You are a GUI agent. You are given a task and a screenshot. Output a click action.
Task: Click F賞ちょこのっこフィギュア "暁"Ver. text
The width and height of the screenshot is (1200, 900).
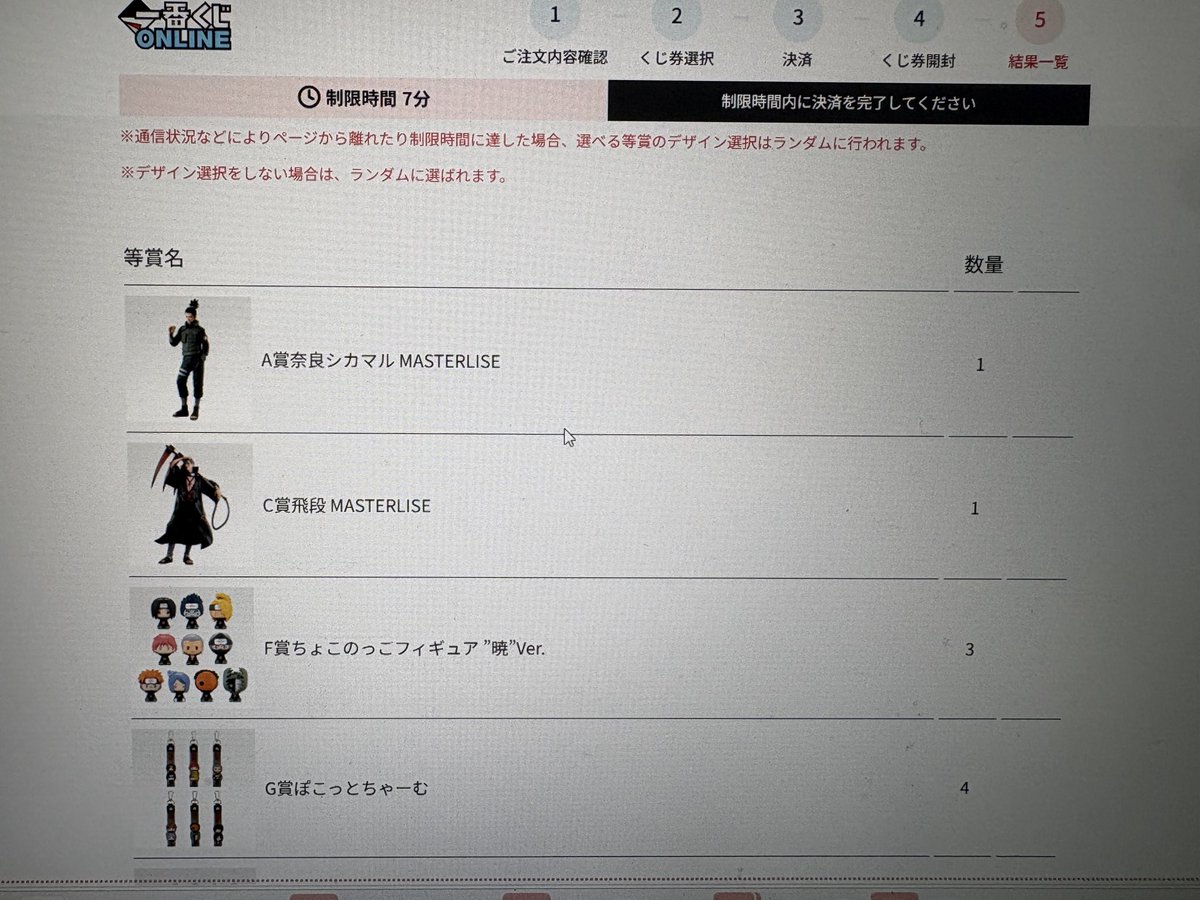[x=404, y=649]
